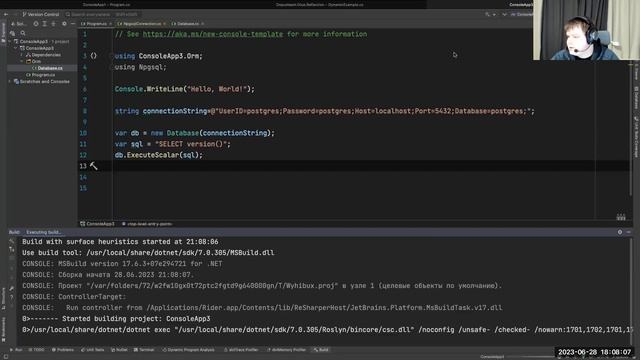Click the Select Opened File target icon

click(36, 24)
